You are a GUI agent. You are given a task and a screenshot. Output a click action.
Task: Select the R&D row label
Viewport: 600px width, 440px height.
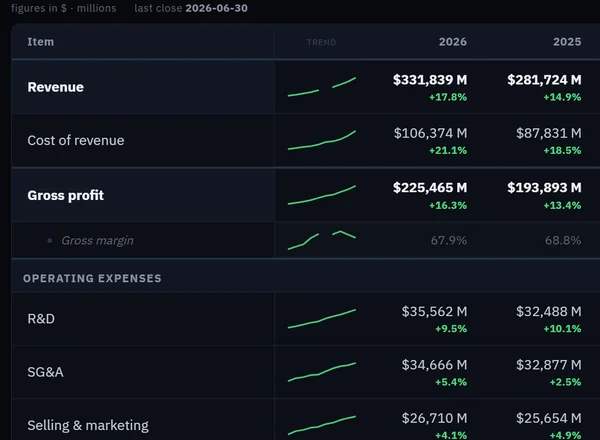point(41,319)
